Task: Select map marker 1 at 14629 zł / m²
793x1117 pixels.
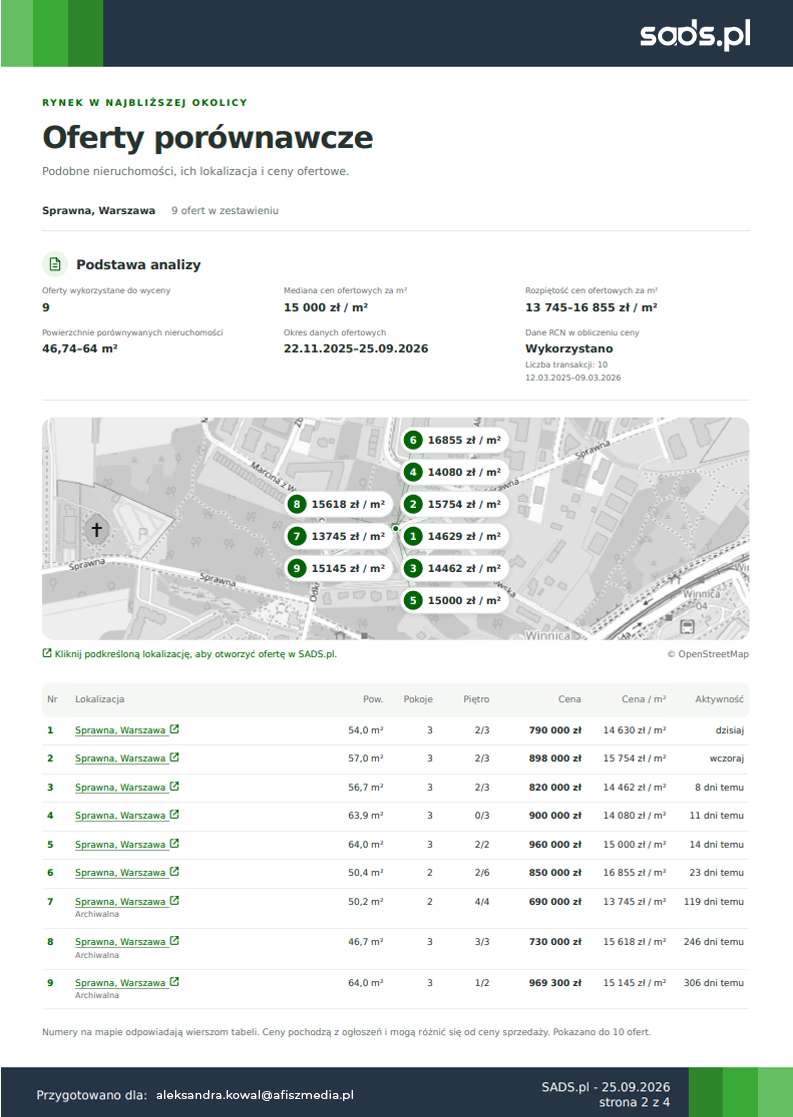Action: coord(454,536)
